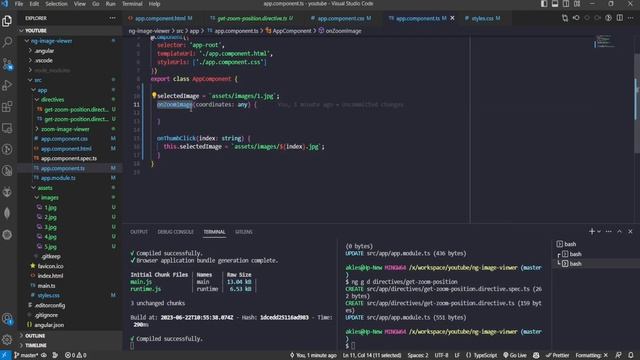The width and height of the screenshot is (640, 360).
Task: Open Source Control view in activity bar
Action: click(7, 64)
